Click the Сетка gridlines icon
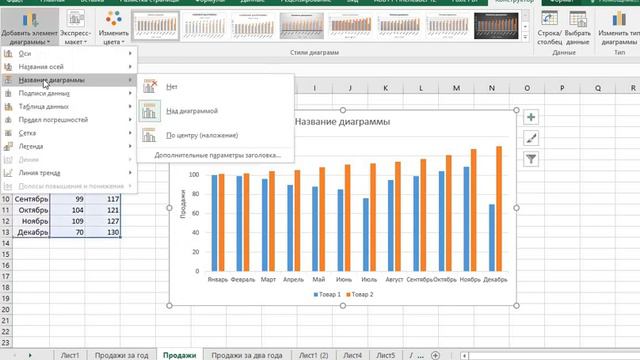640x360 pixels. [x=8, y=133]
